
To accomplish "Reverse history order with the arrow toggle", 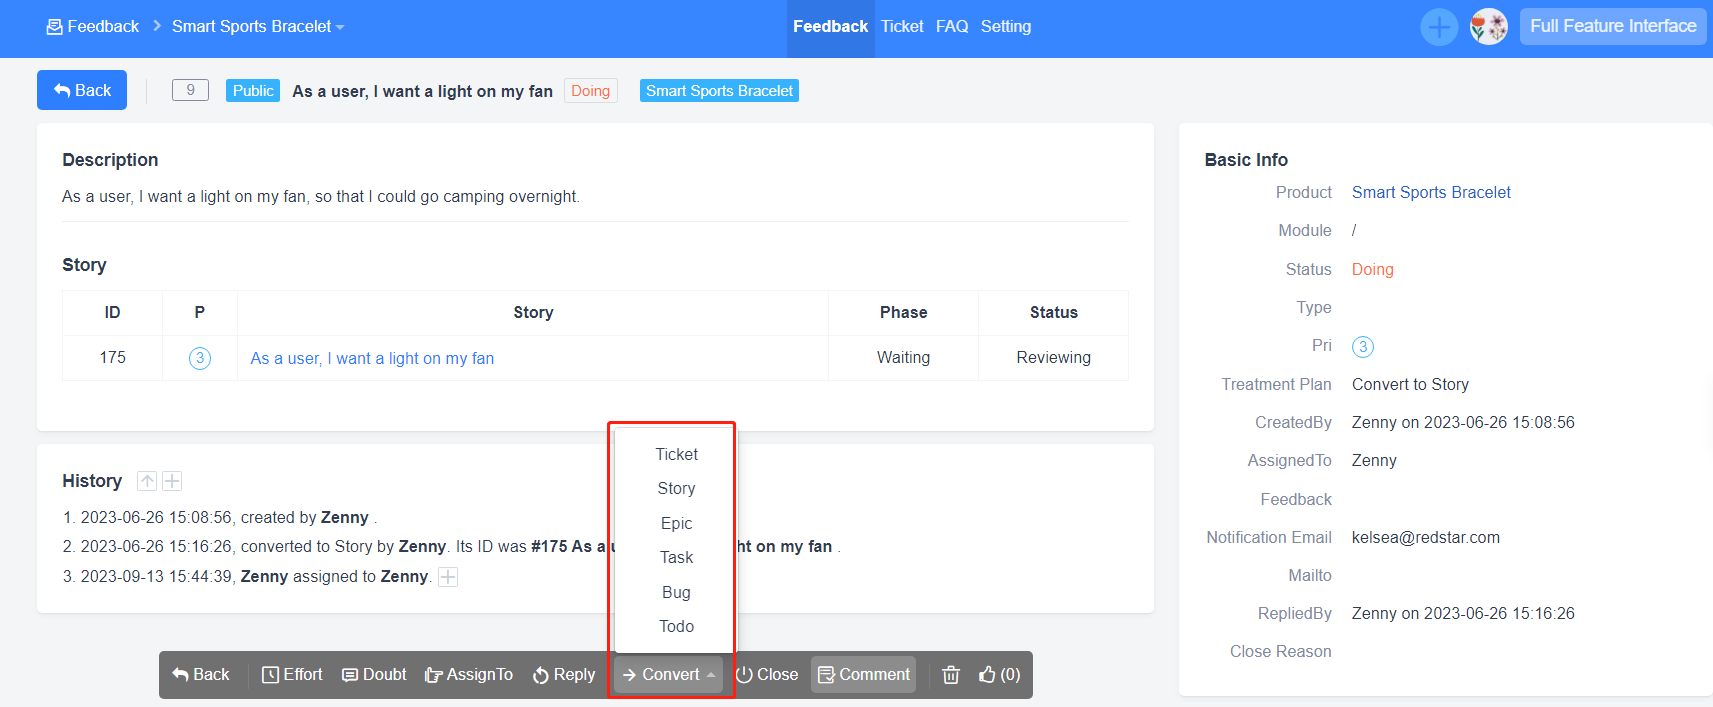I will click(147, 481).
